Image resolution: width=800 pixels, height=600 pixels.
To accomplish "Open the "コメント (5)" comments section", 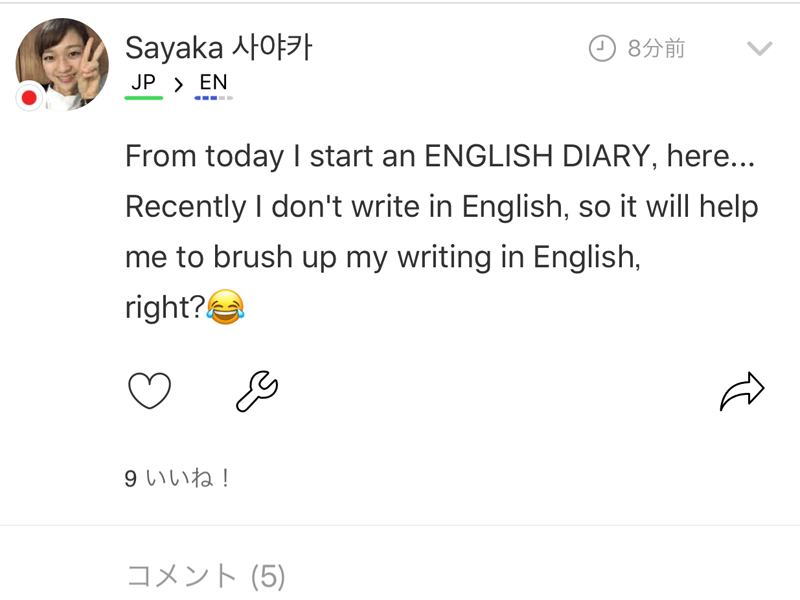I will tap(206, 576).
